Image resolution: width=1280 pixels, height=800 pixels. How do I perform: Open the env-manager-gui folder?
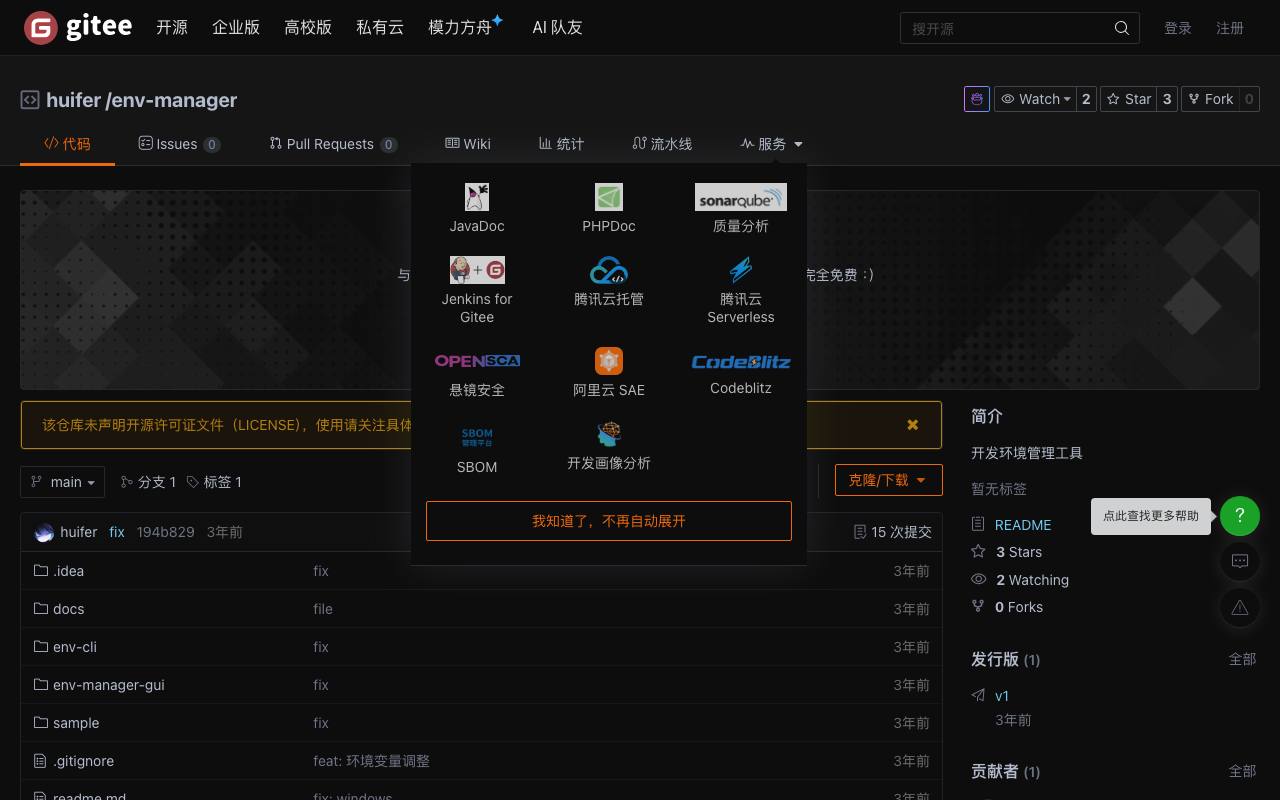click(109, 685)
